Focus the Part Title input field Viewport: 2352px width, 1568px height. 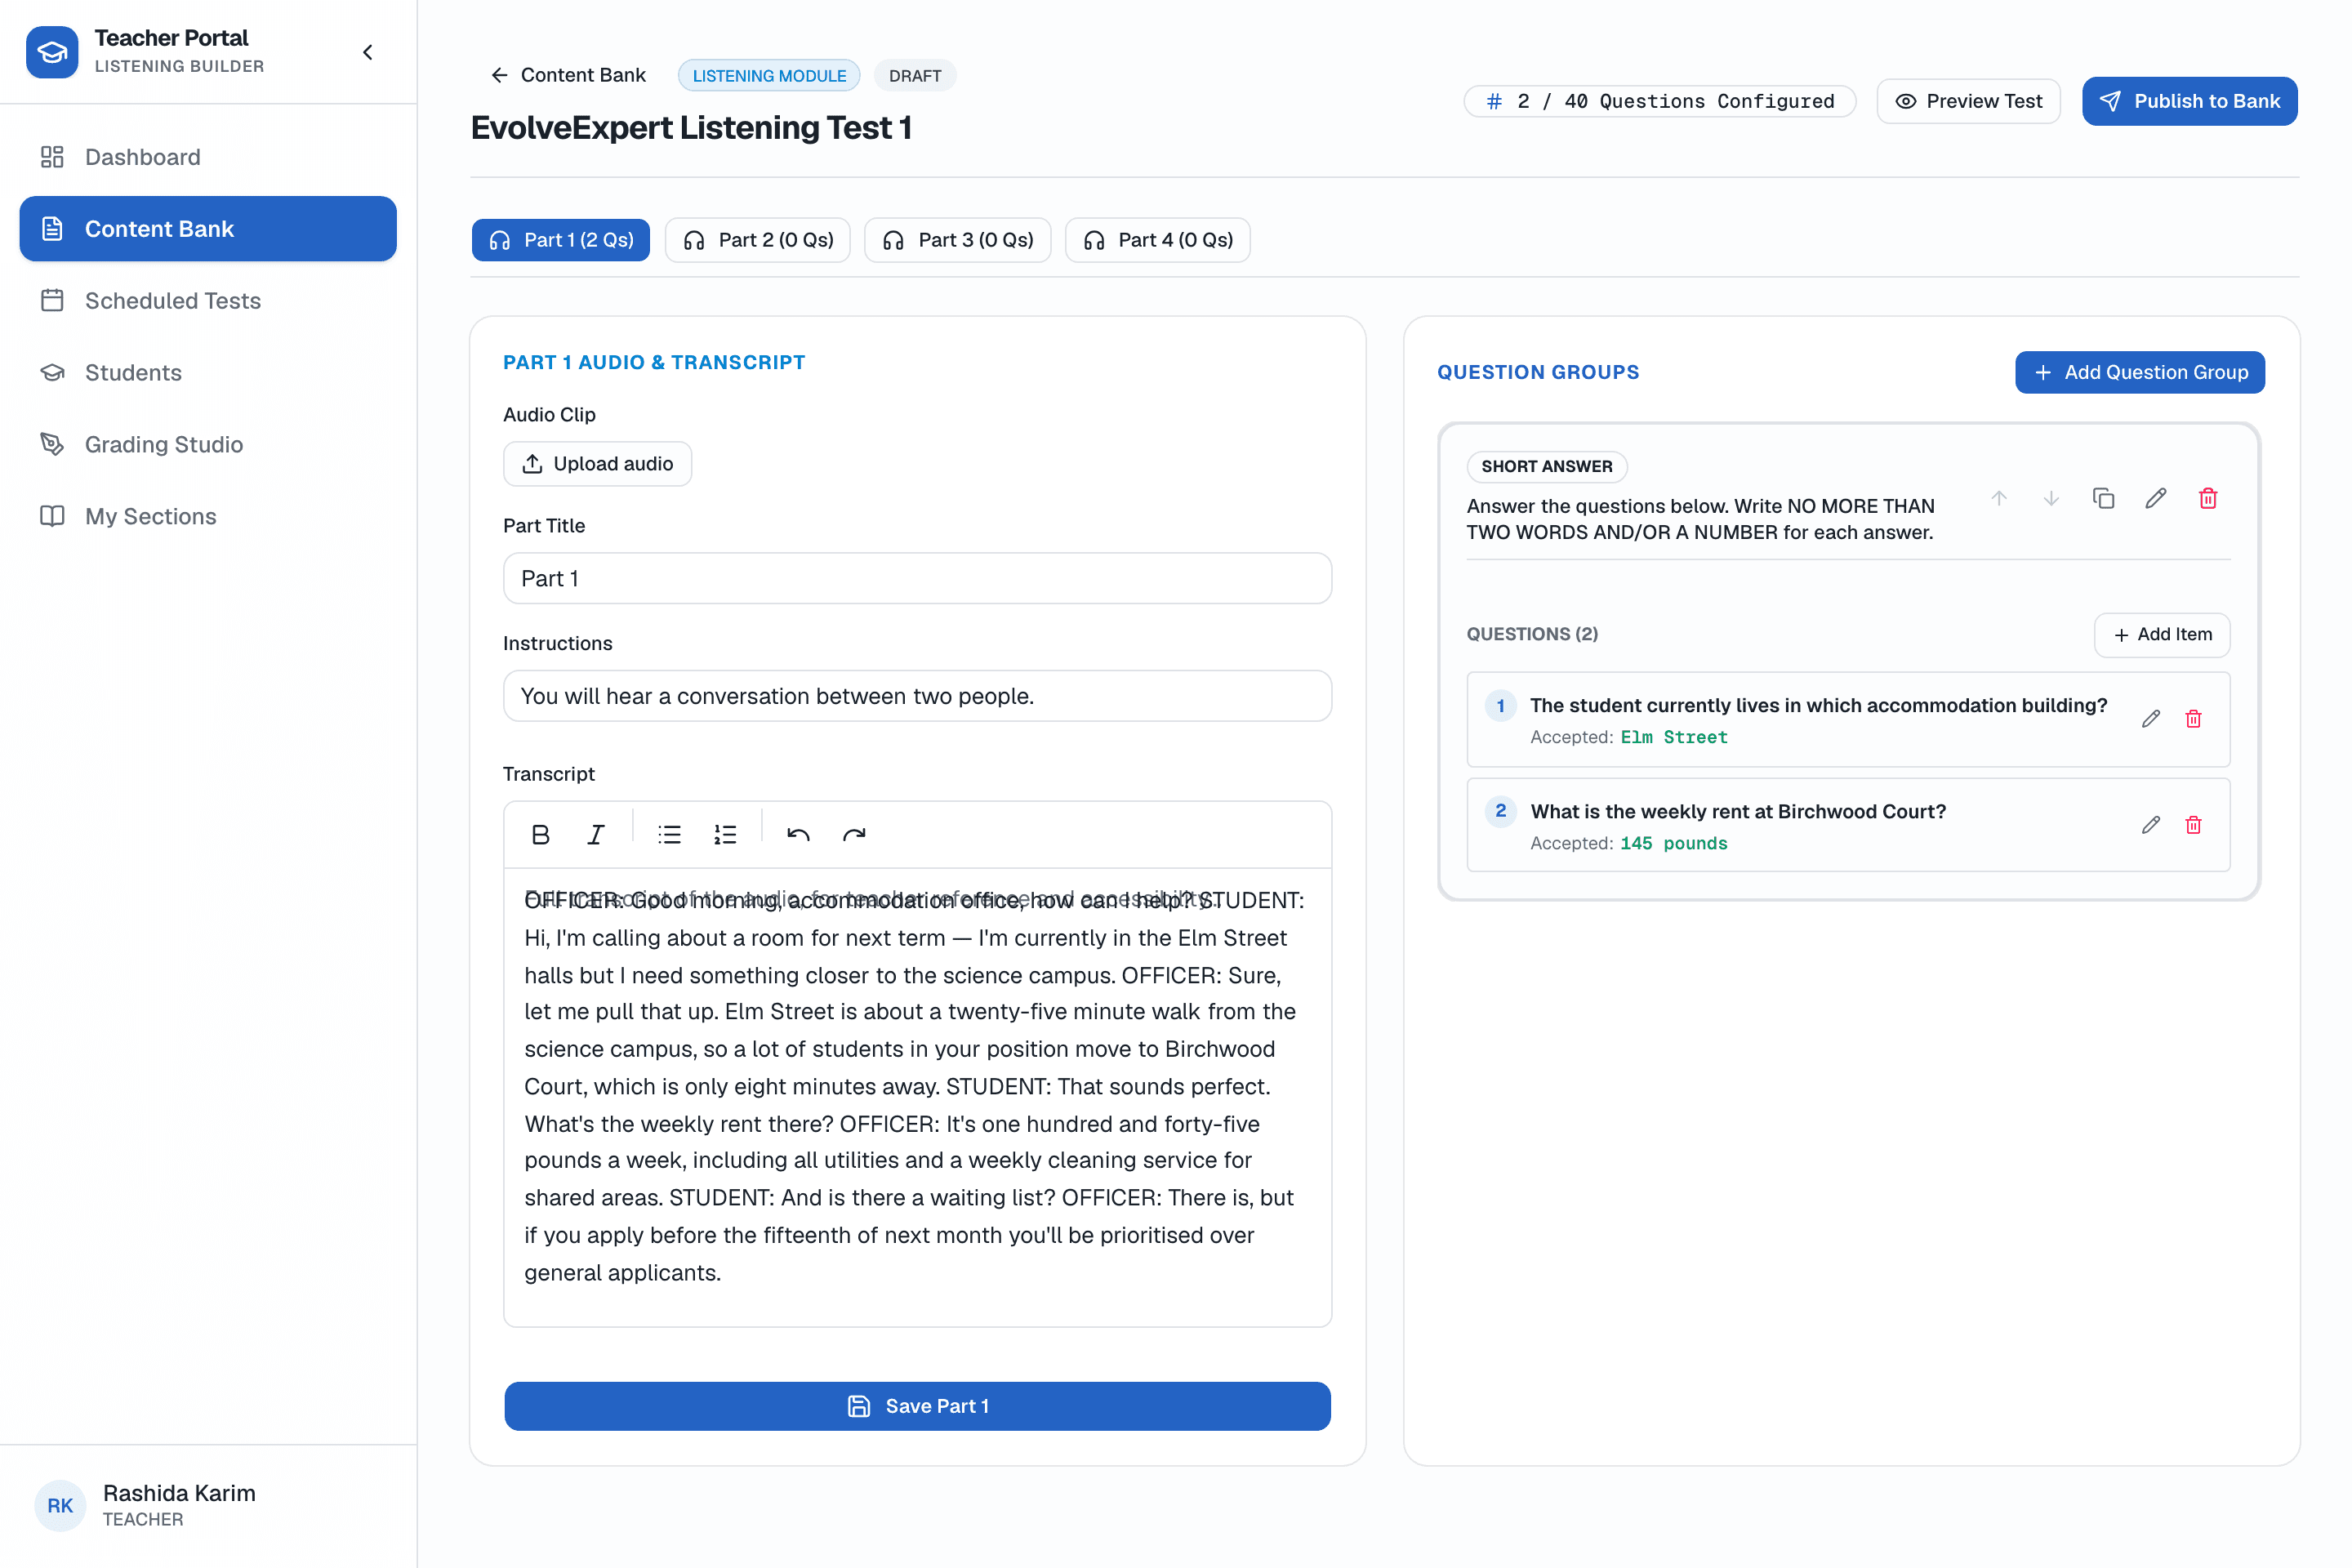[x=917, y=578]
